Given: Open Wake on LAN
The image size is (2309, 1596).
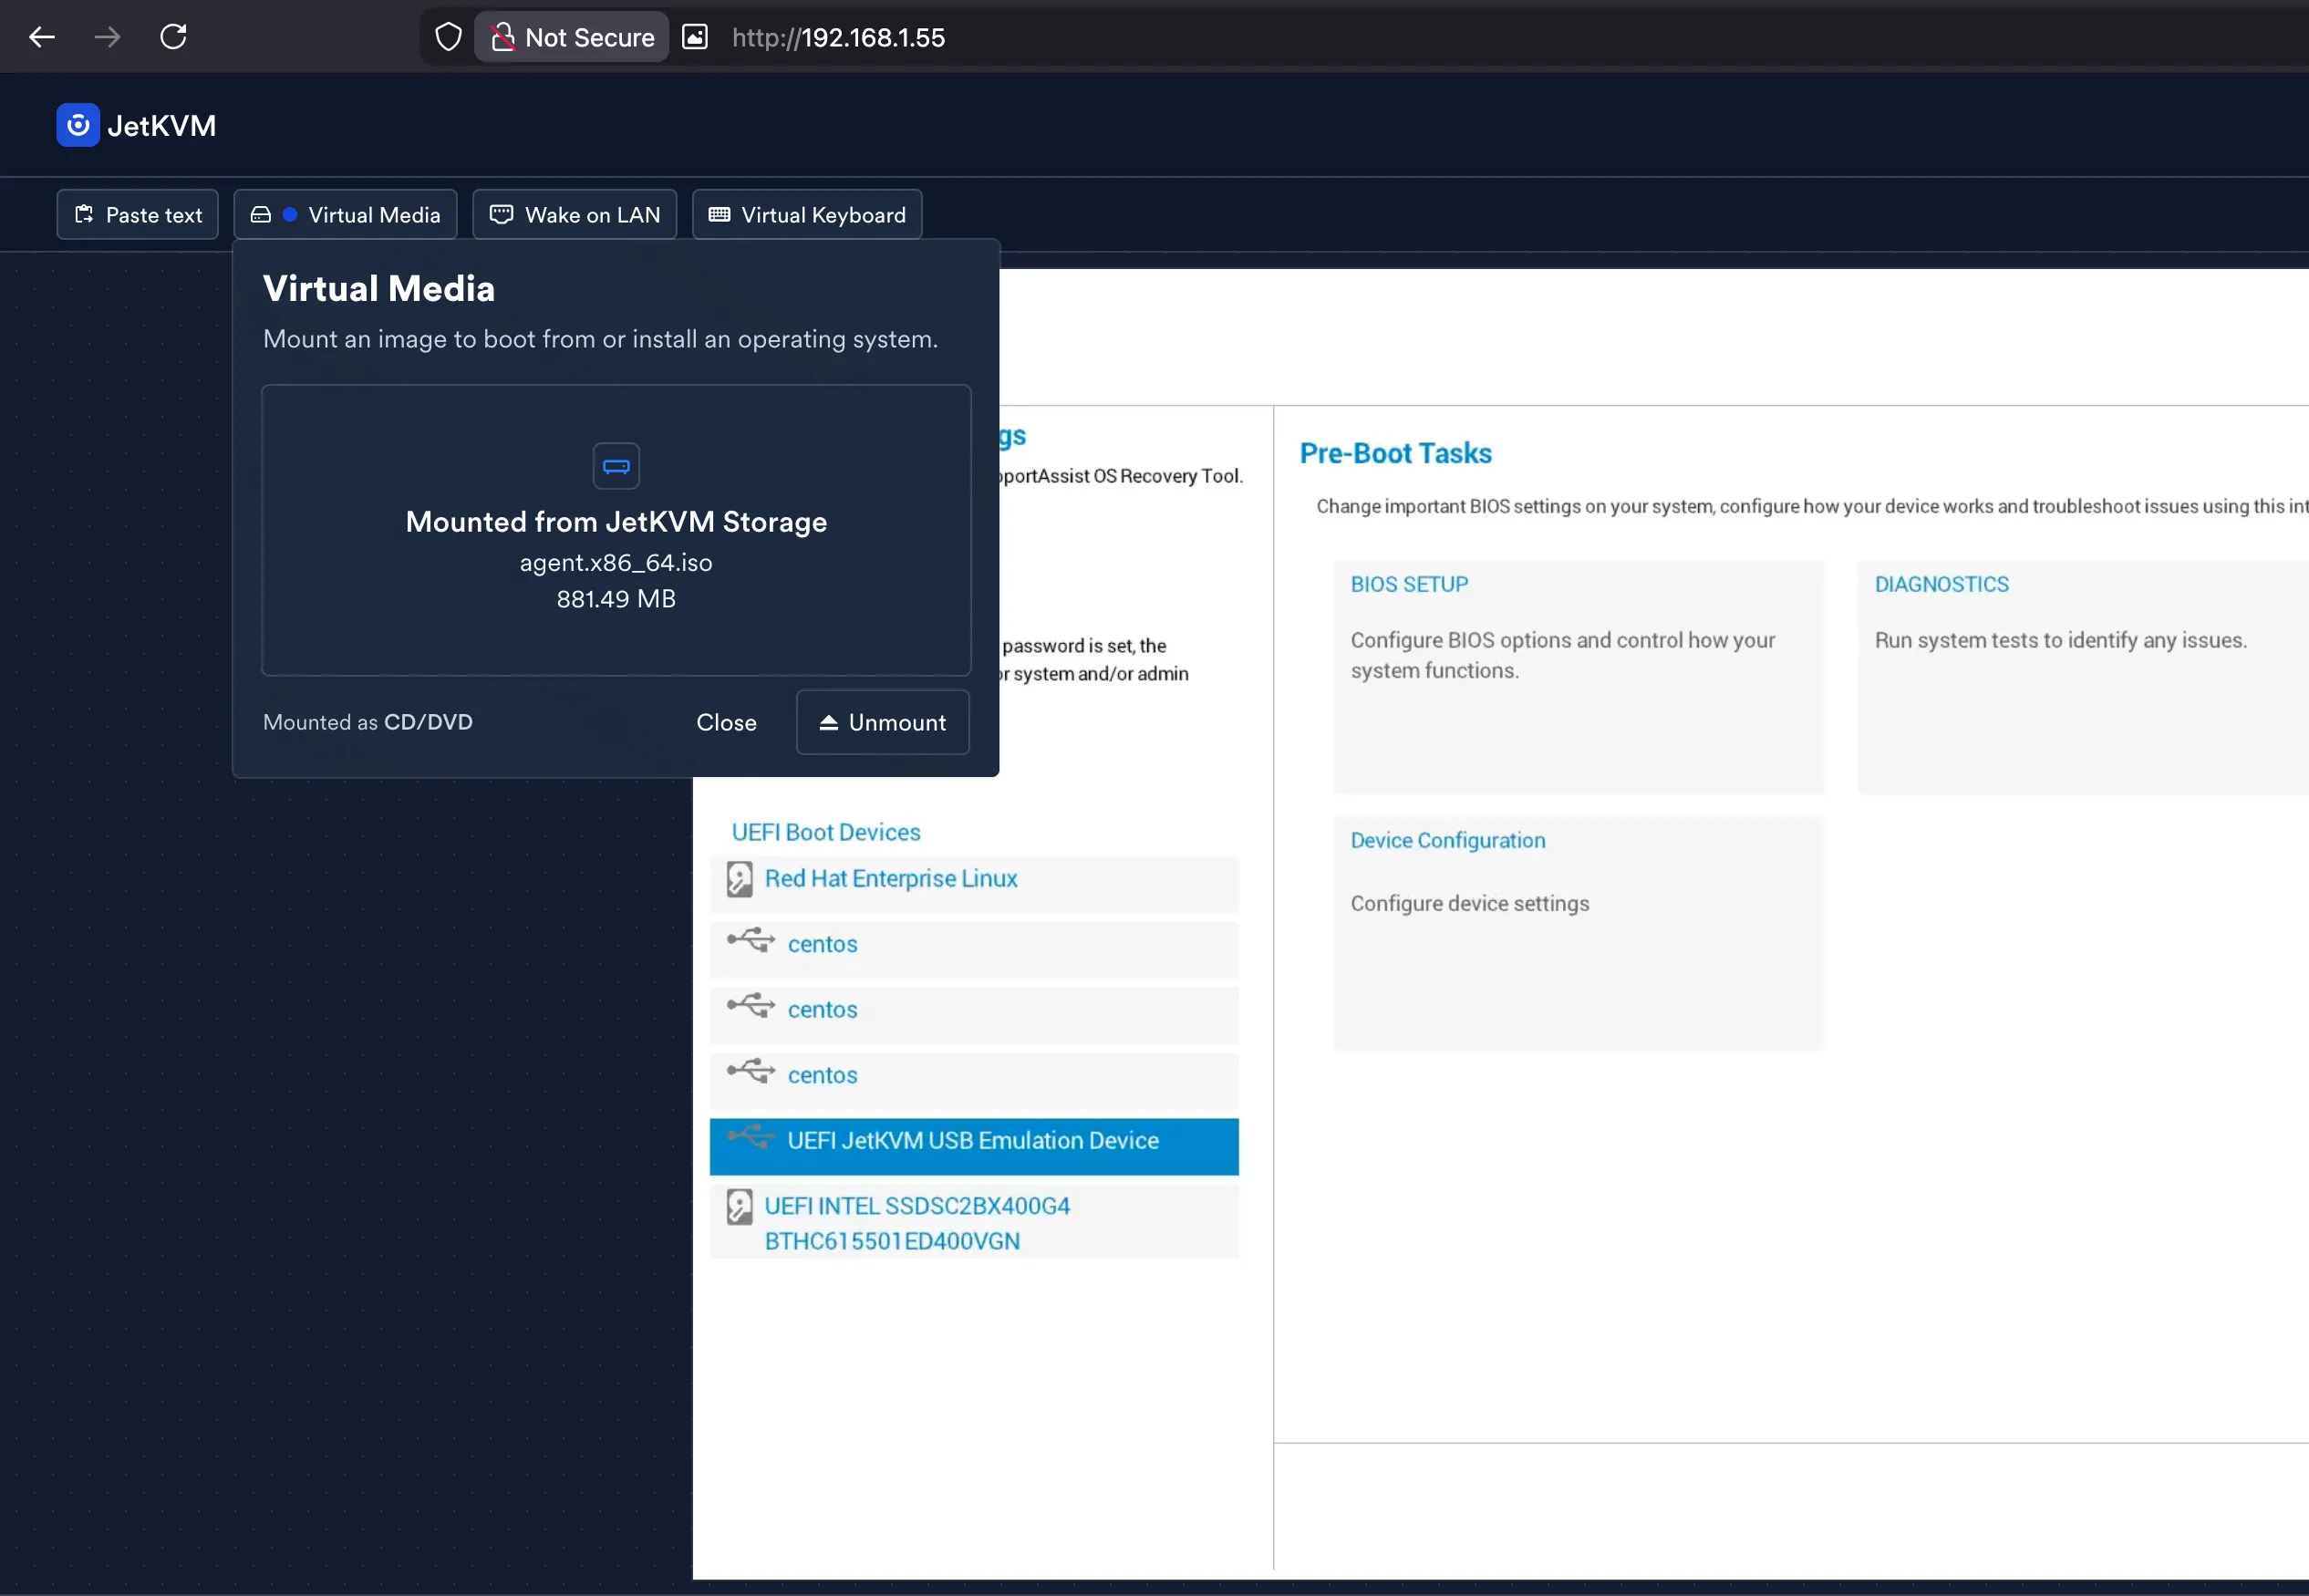Looking at the screenshot, I should 574,215.
